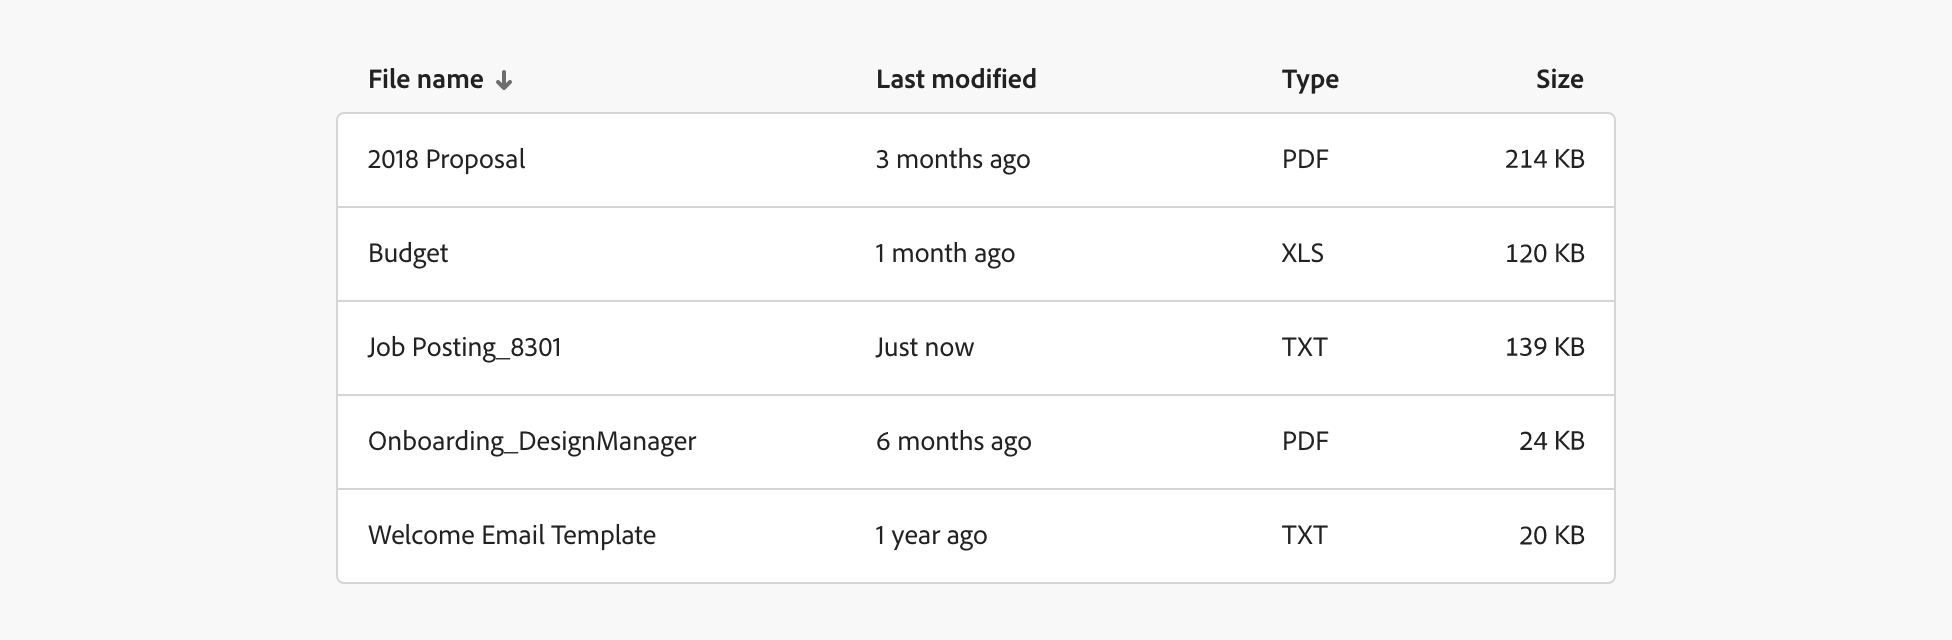Click the 214 KB size cell
The width and height of the screenshot is (1952, 640).
[x=1544, y=160]
